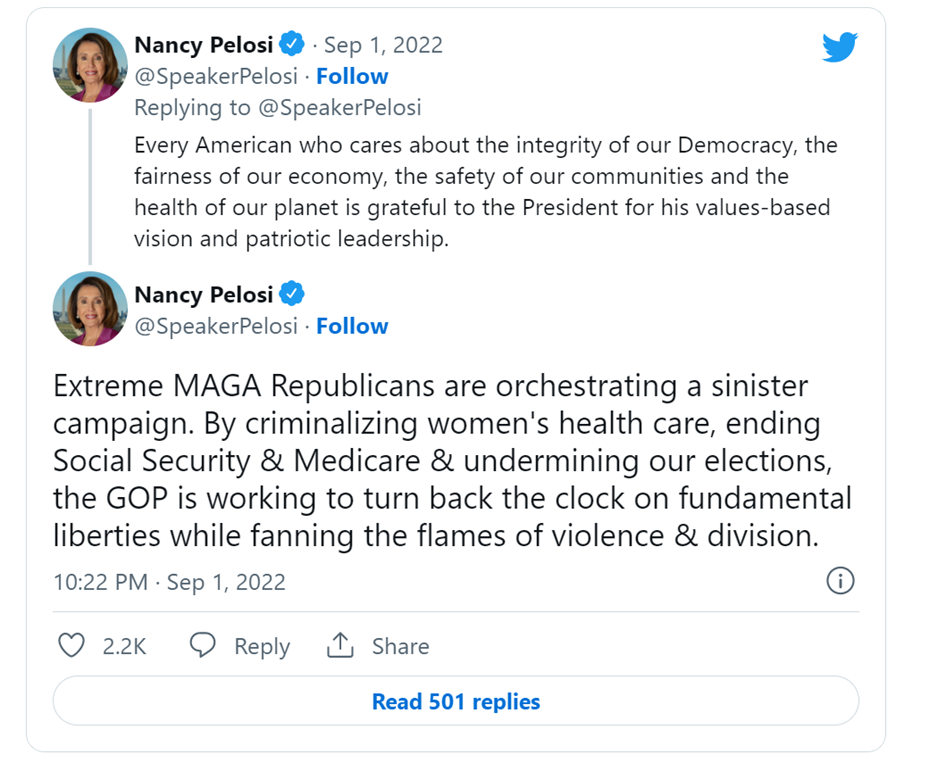Click the Share text label
The height and width of the screenshot is (763, 946).
tap(400, 647)
